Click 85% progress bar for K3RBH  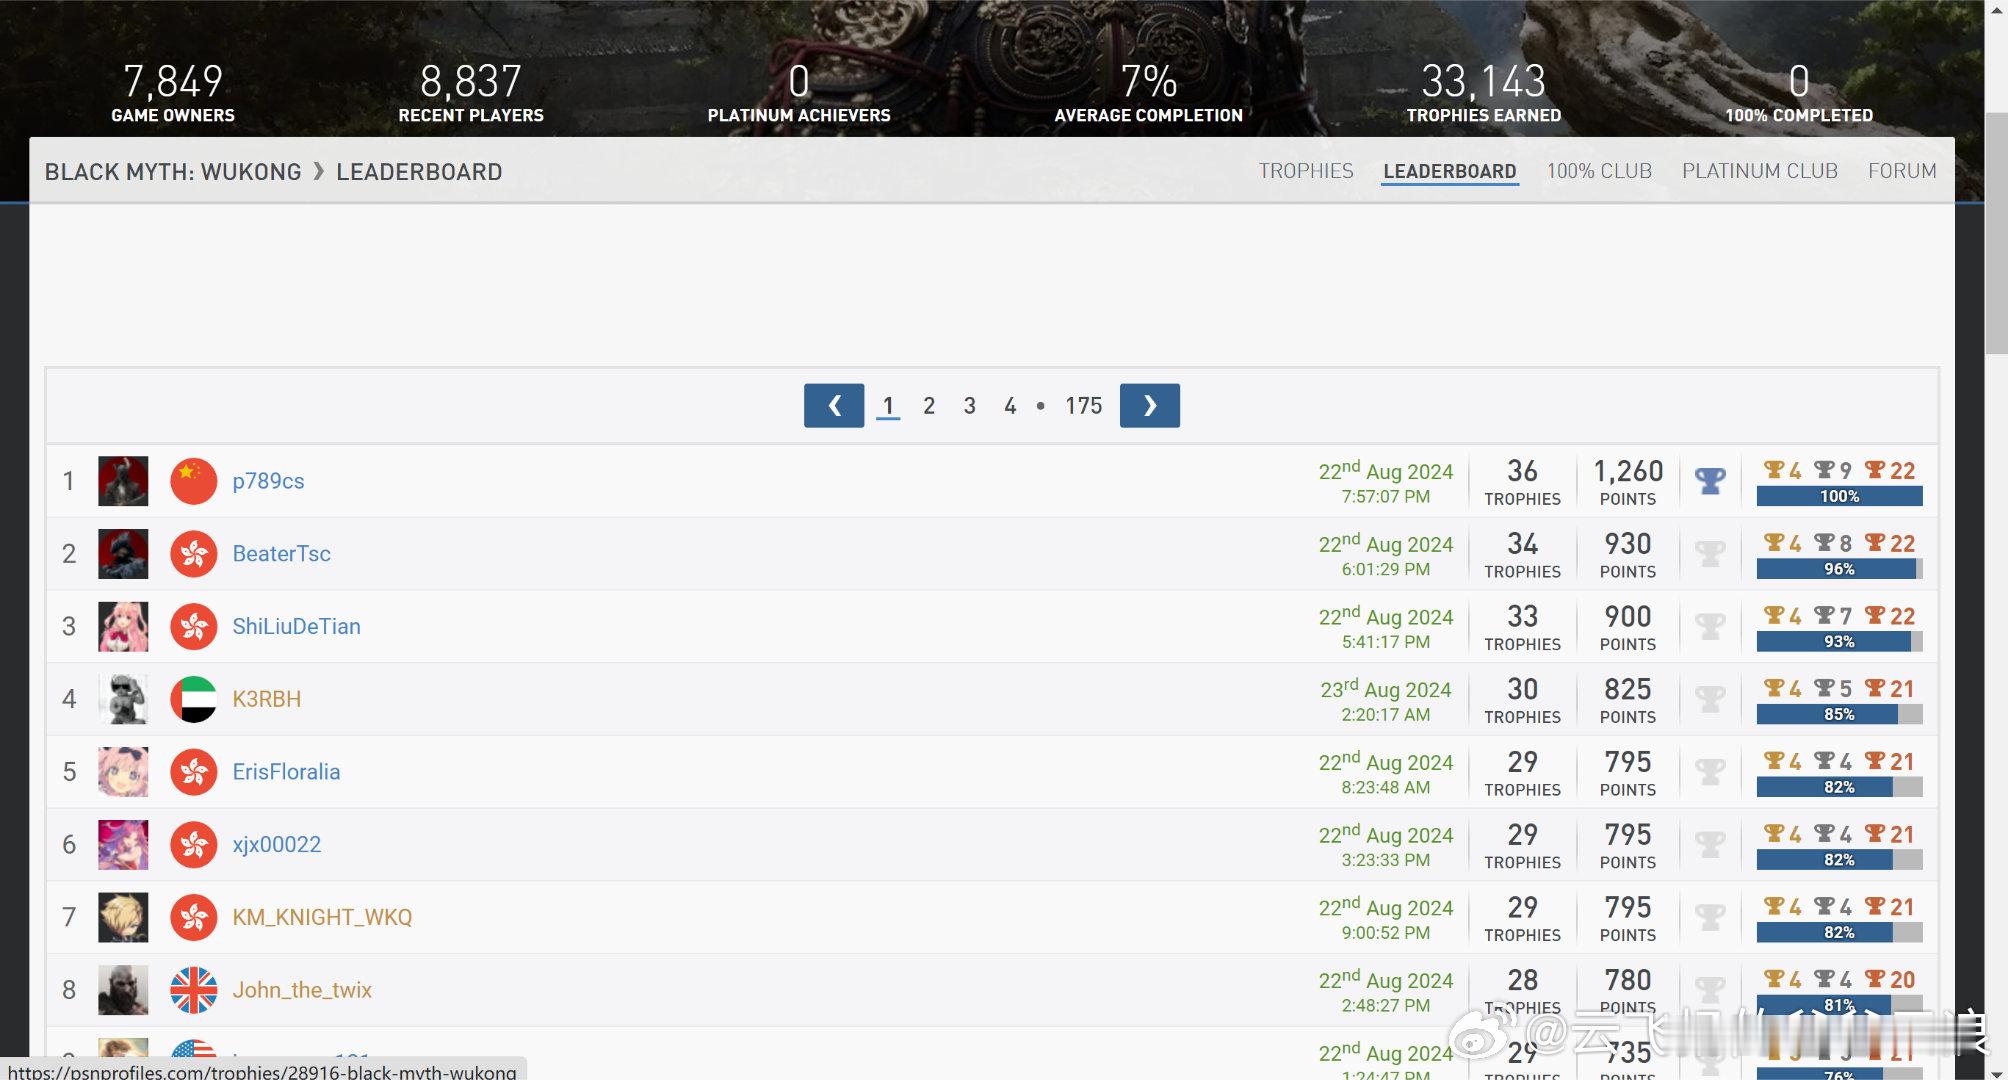[x=1839, y=714]
